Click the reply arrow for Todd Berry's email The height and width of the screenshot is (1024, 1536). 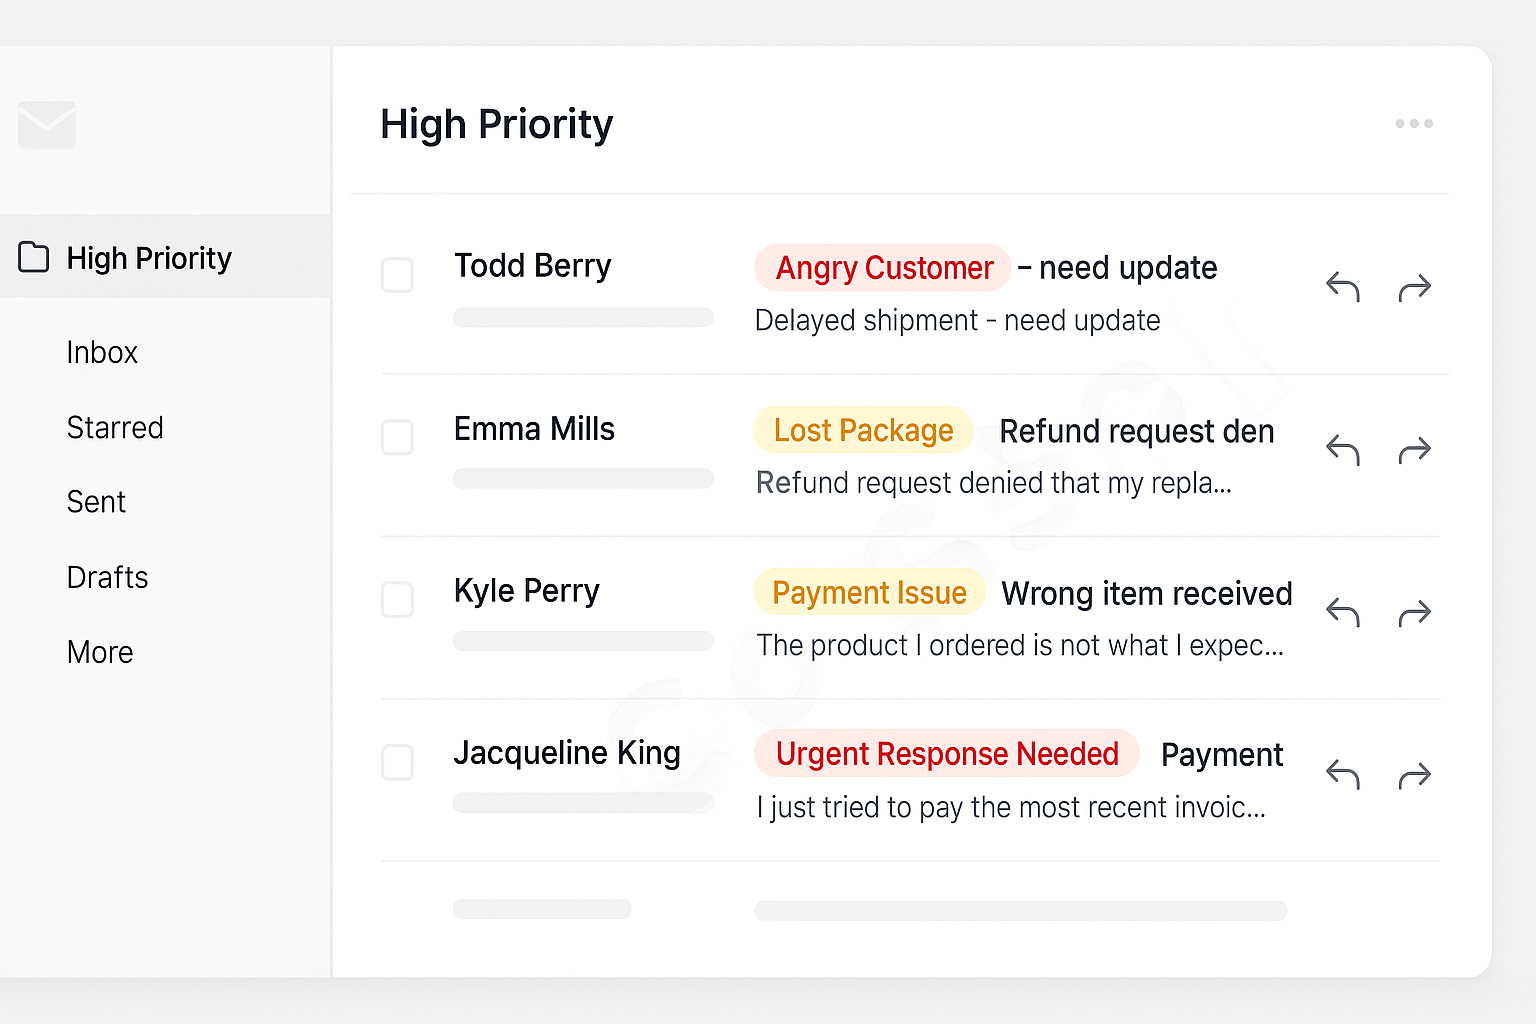tap(1343, 288)
